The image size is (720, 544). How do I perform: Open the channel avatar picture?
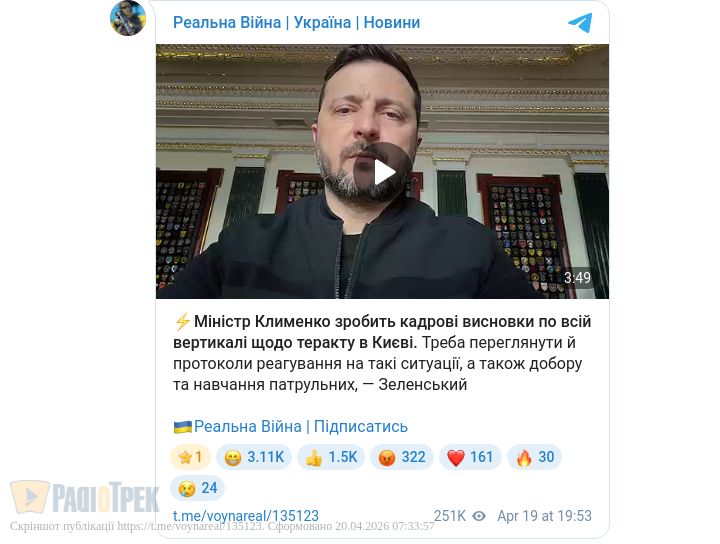tap(128, 18)
